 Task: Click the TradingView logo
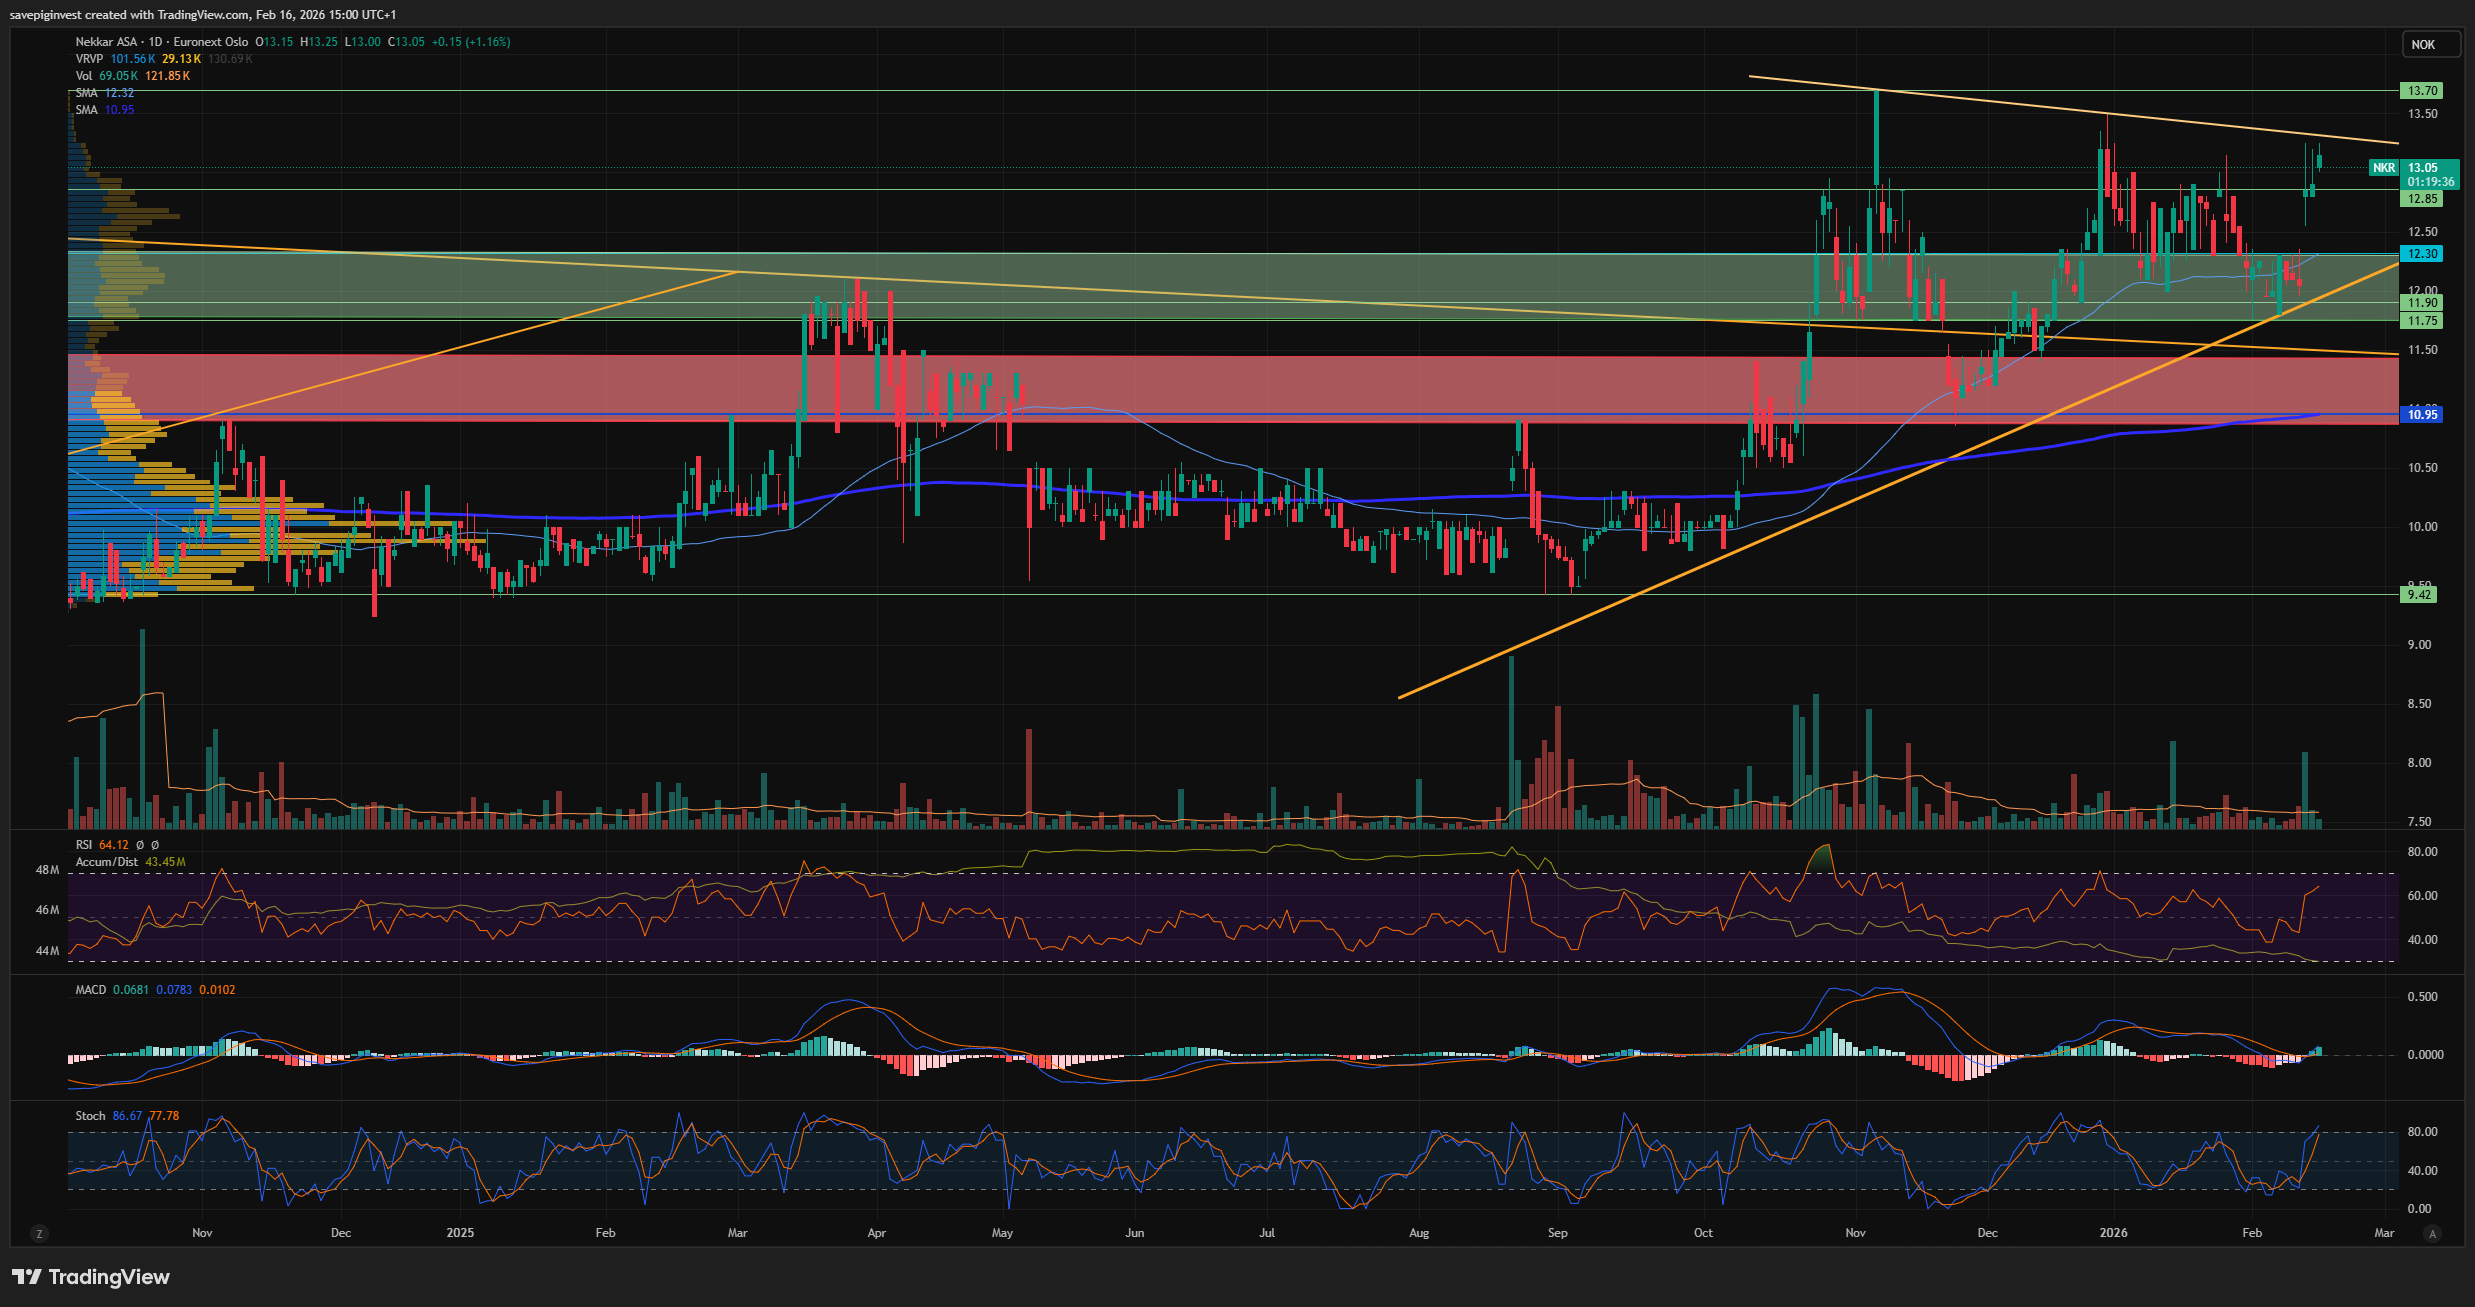(91, 1277)
